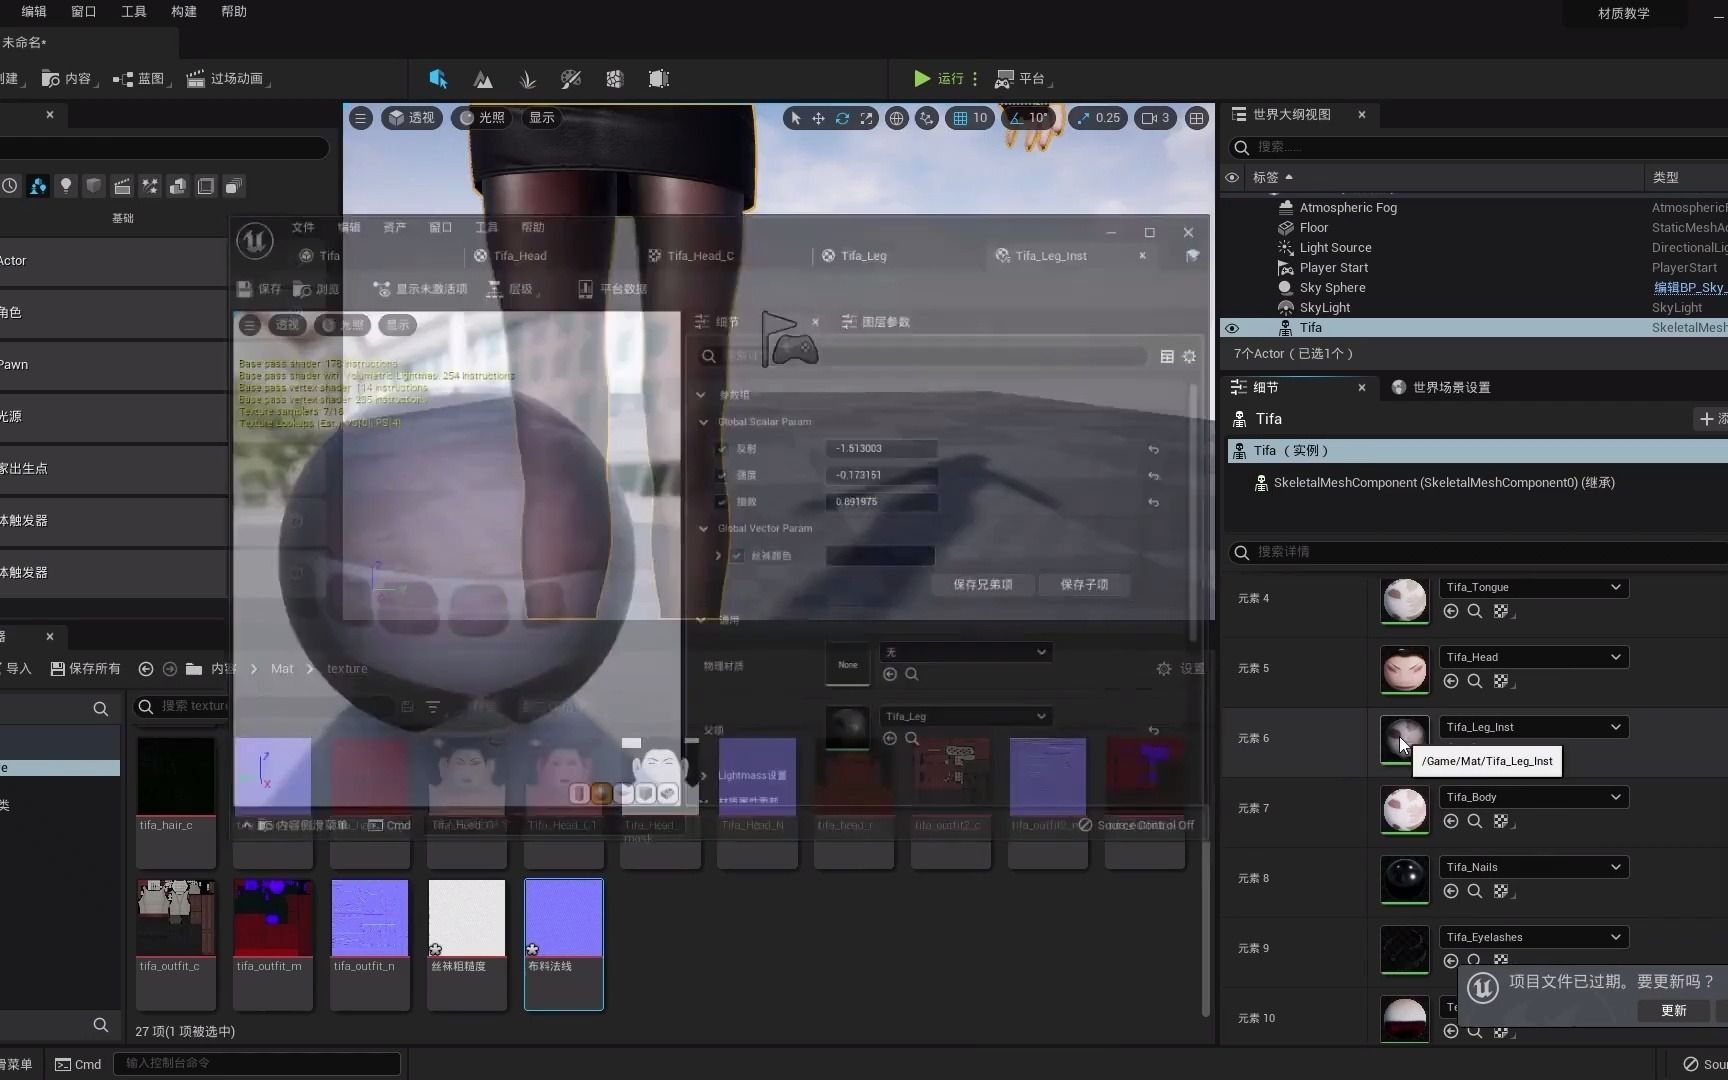Show Cinematic category clapper icon
This screenshot has width=1728, height=1080.
click(x=121, y=186)
